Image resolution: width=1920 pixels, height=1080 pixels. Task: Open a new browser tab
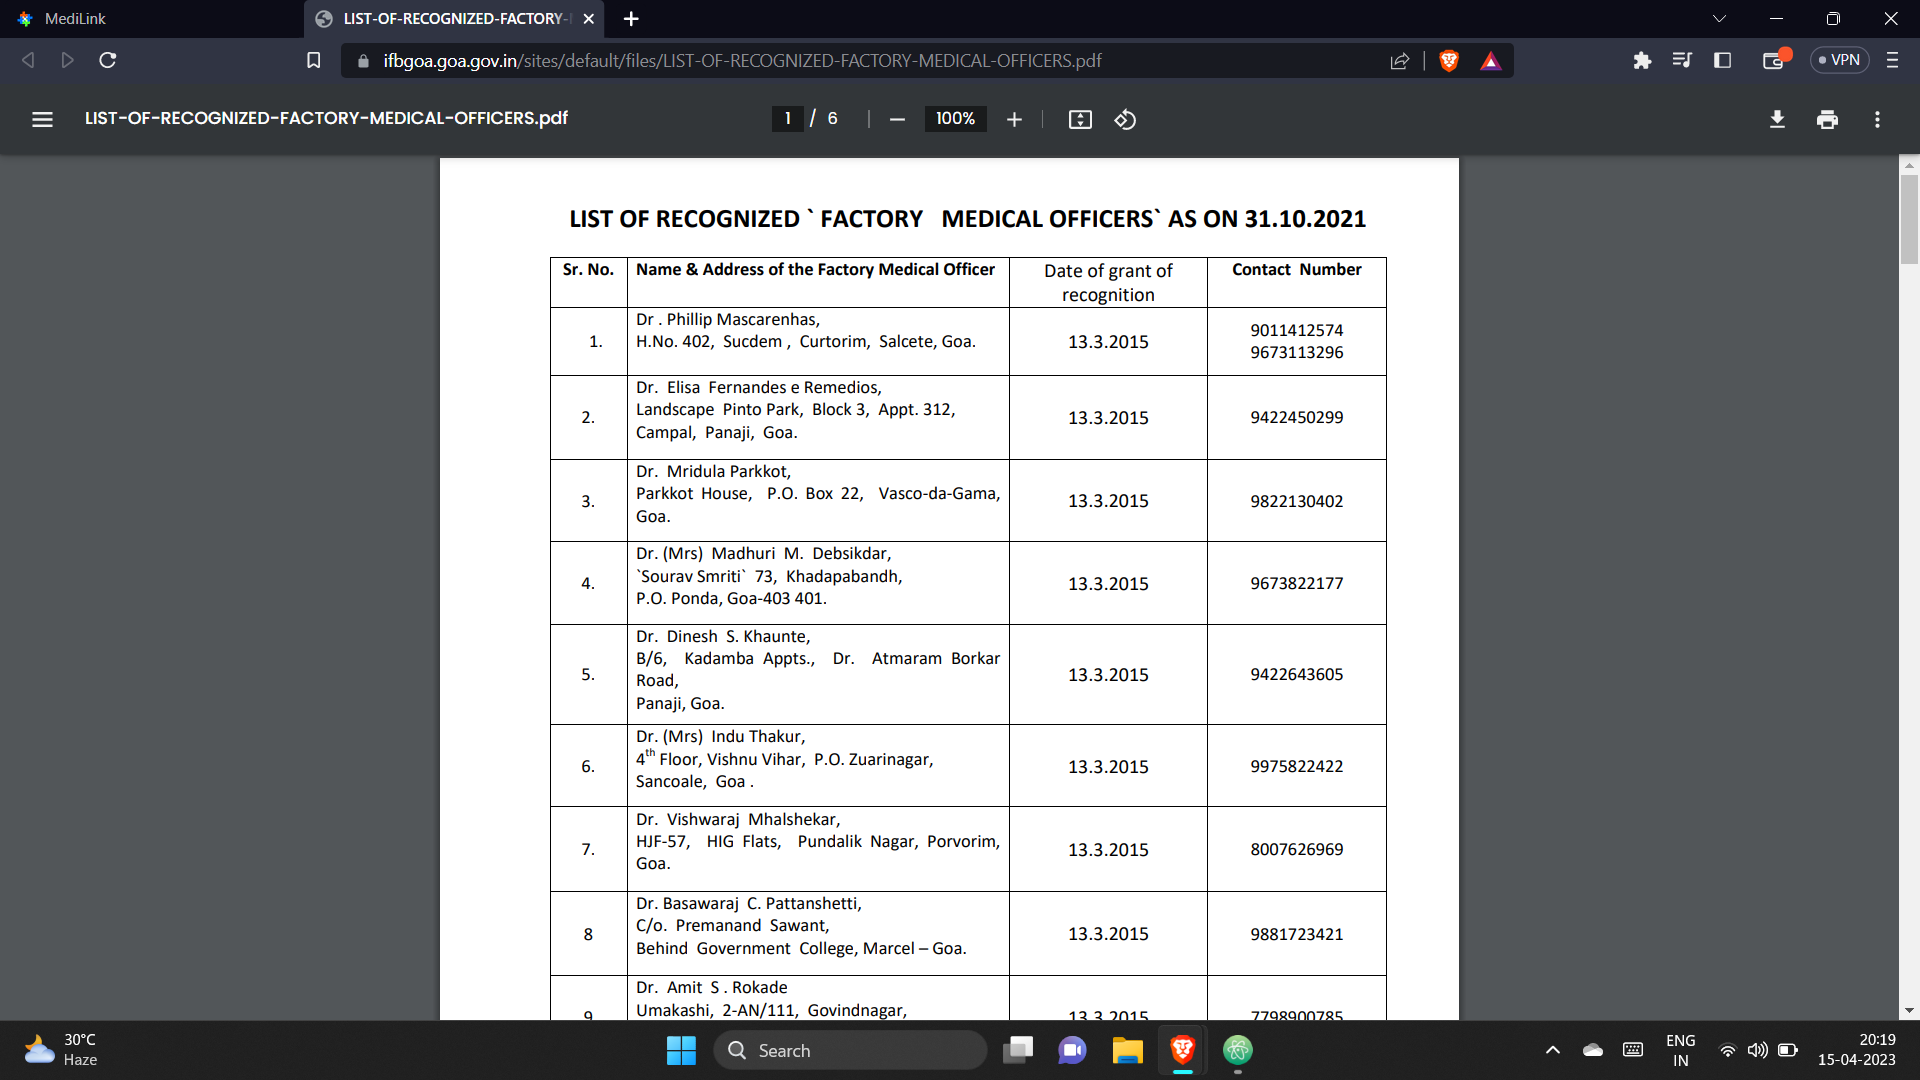(x=631, y=18)
